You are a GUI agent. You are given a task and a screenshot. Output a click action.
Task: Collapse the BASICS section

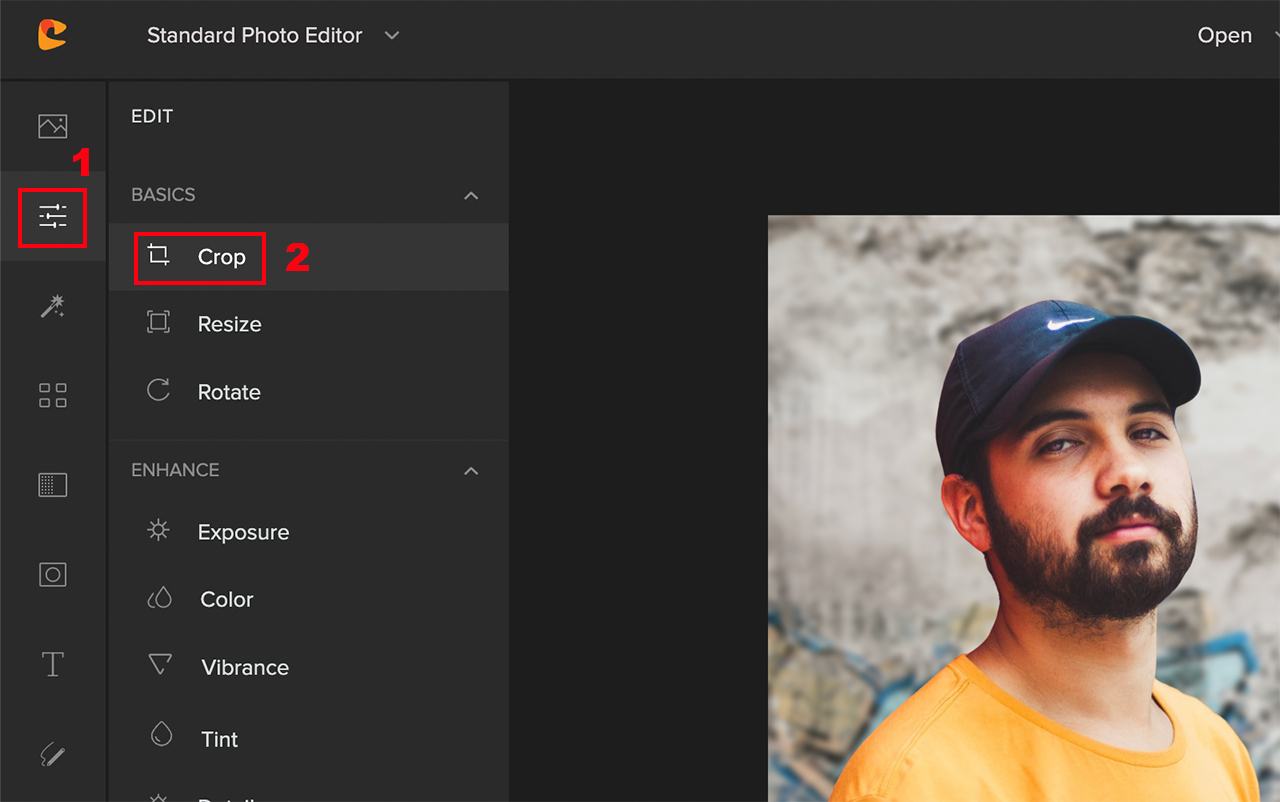pos(470,195)
